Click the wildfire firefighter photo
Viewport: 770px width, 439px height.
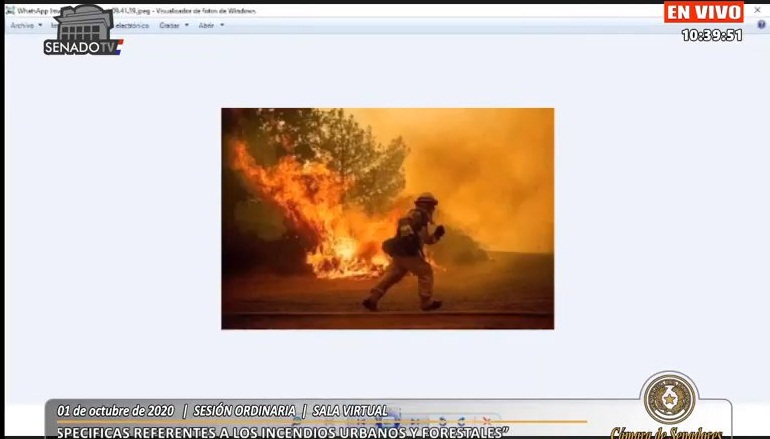[x=387, y=219]
